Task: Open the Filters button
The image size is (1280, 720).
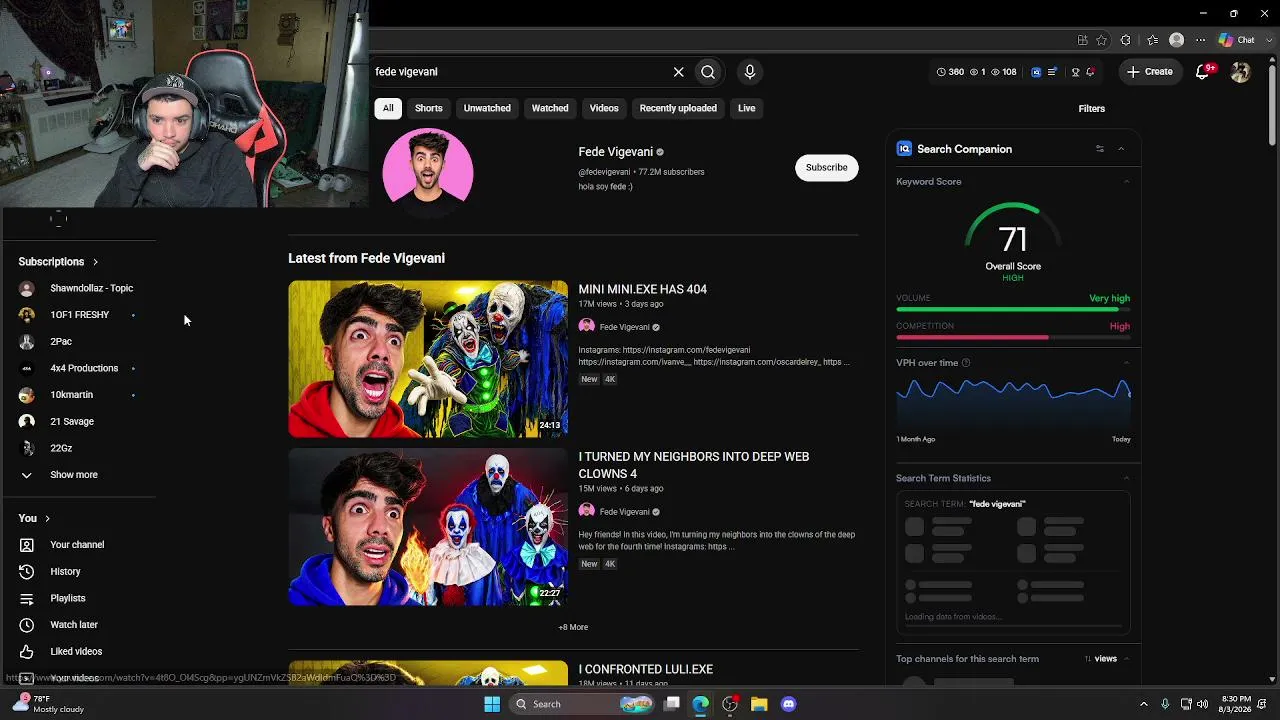Action: pyautogui.click(x=1091, y=108)
